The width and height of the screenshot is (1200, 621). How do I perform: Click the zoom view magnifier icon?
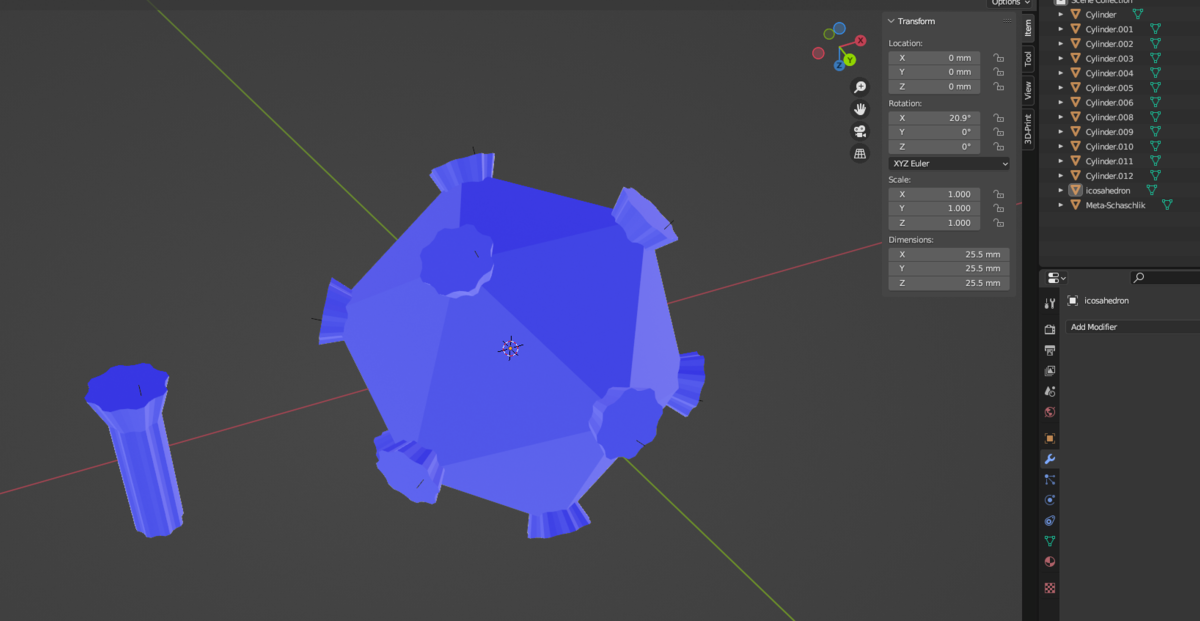click(x=859, y=87)
